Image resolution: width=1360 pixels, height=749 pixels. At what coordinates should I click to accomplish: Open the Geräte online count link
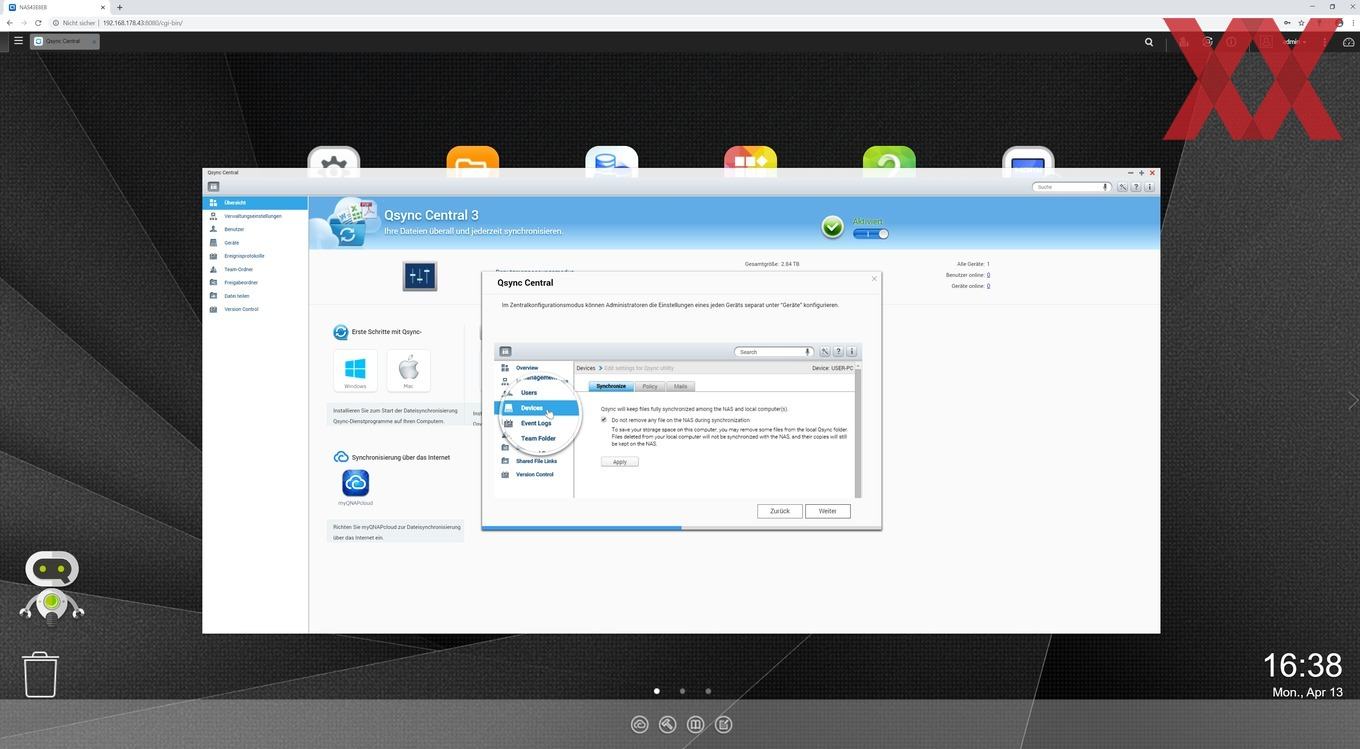click(x=988, y=286)
